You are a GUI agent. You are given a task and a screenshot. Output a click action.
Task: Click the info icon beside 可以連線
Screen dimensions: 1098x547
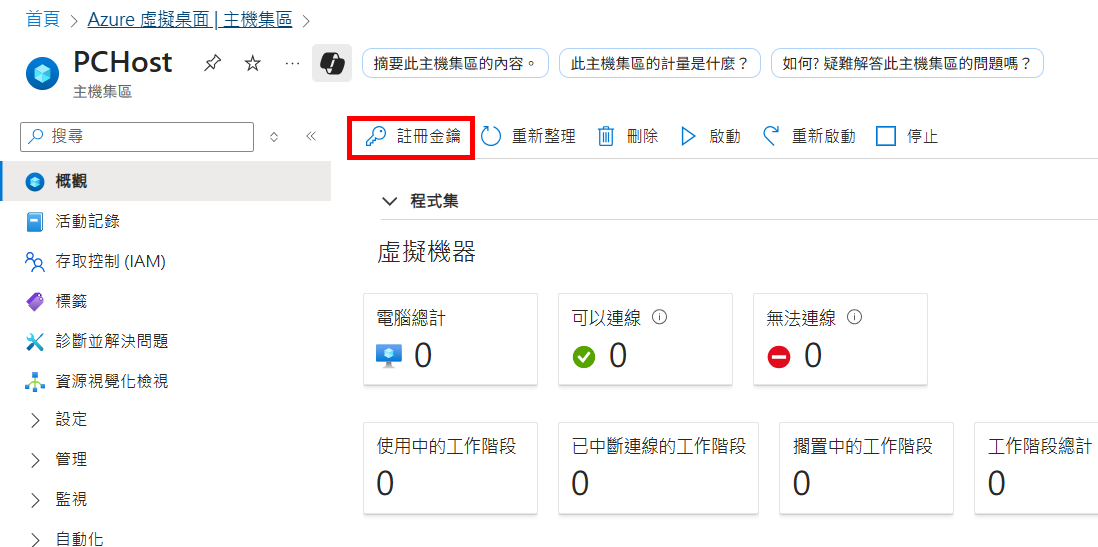click(659, 317)
